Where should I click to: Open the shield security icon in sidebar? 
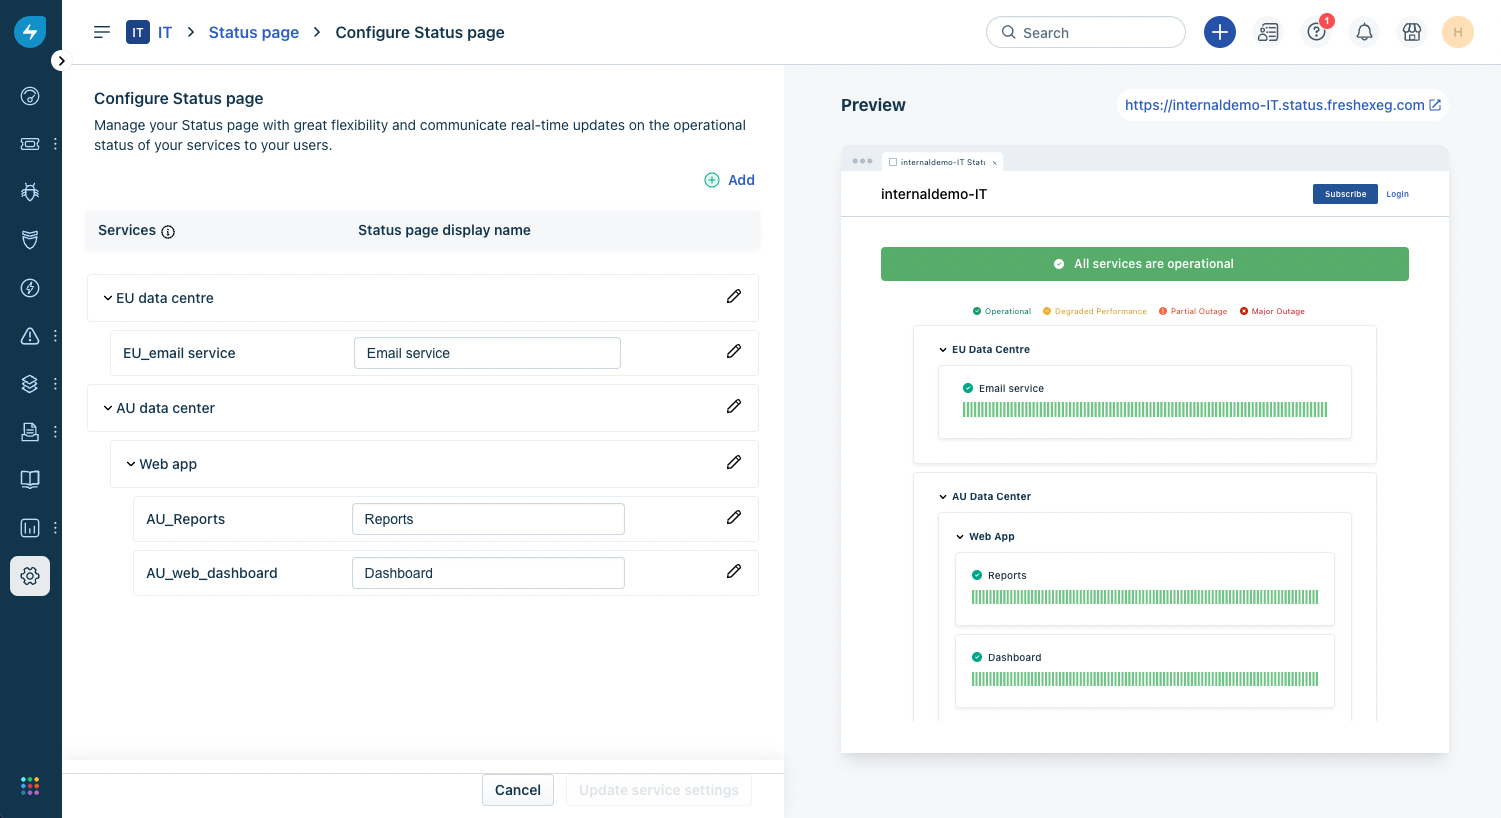[x=29, y=239]
